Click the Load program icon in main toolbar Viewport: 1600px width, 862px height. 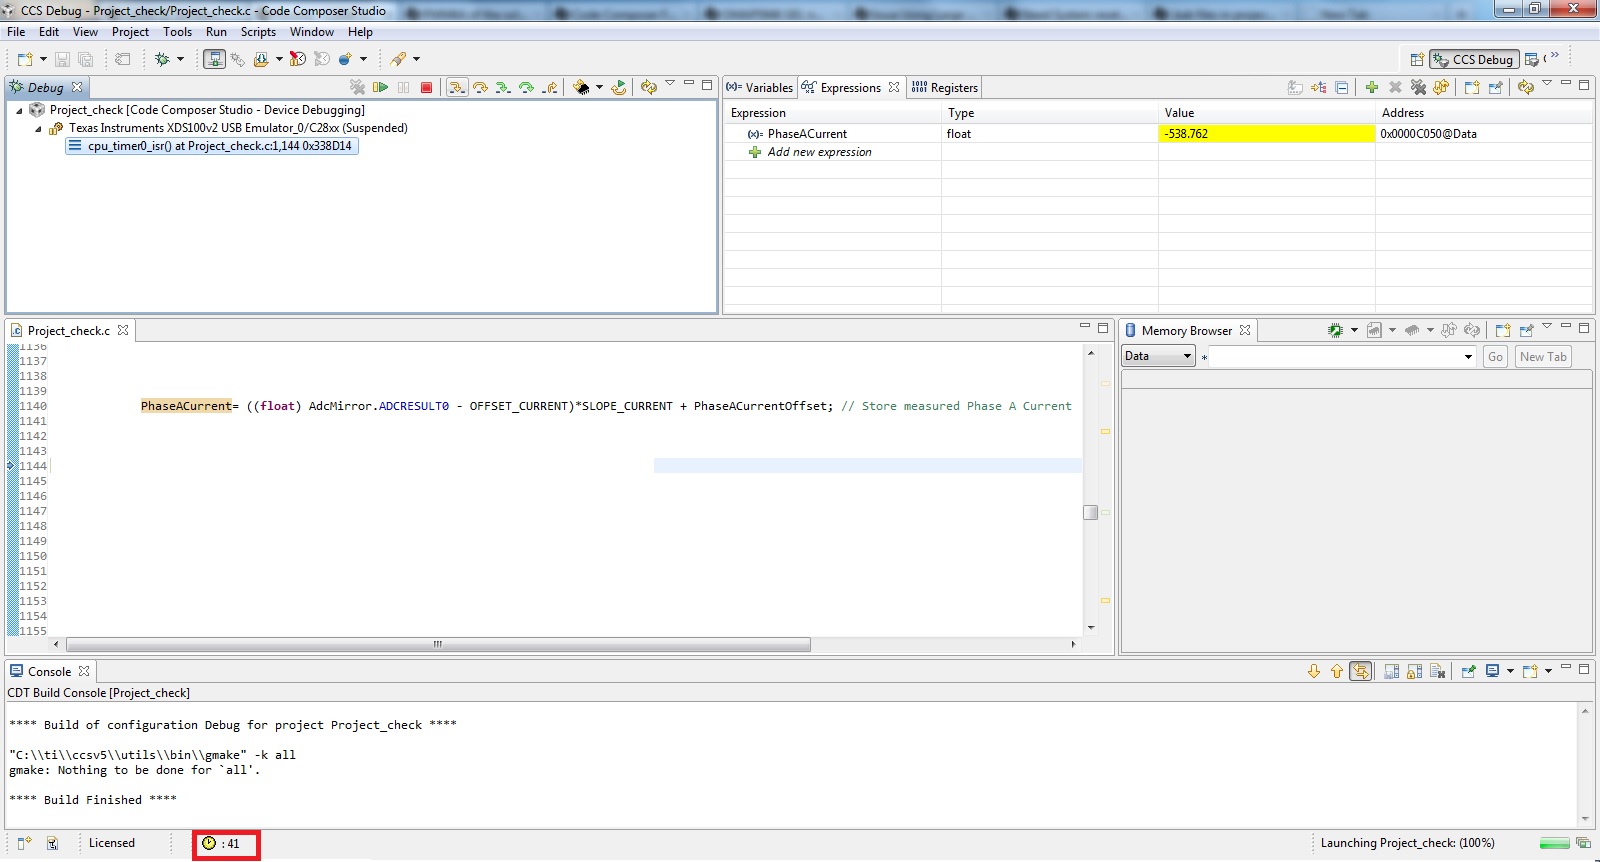pyautogui.click(x=261, y=60)
